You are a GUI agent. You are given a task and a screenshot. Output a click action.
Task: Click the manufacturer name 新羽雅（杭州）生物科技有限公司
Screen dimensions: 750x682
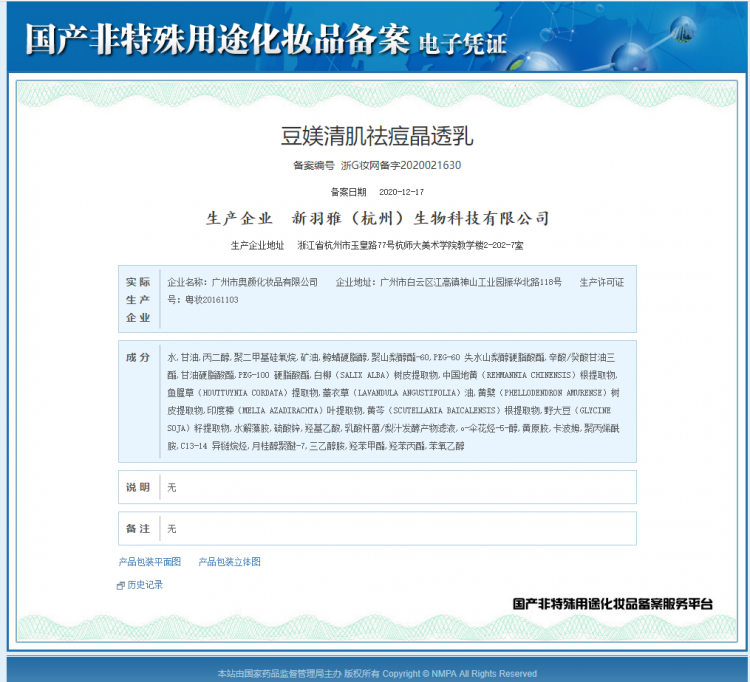[420, 218]
